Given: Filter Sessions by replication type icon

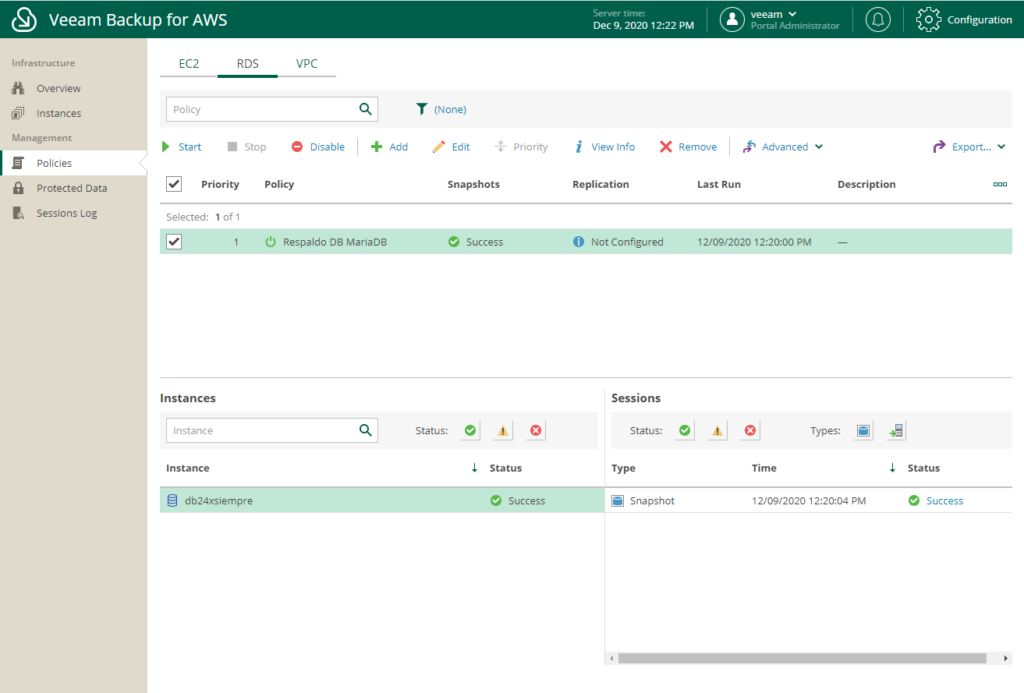Looking at the screenshot, I should [x=896, y=430].
